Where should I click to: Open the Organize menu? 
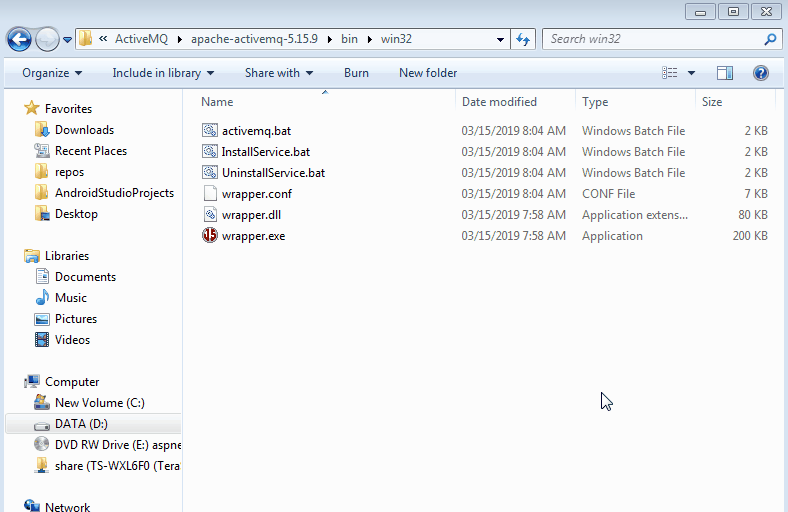(x=52, y=73)
